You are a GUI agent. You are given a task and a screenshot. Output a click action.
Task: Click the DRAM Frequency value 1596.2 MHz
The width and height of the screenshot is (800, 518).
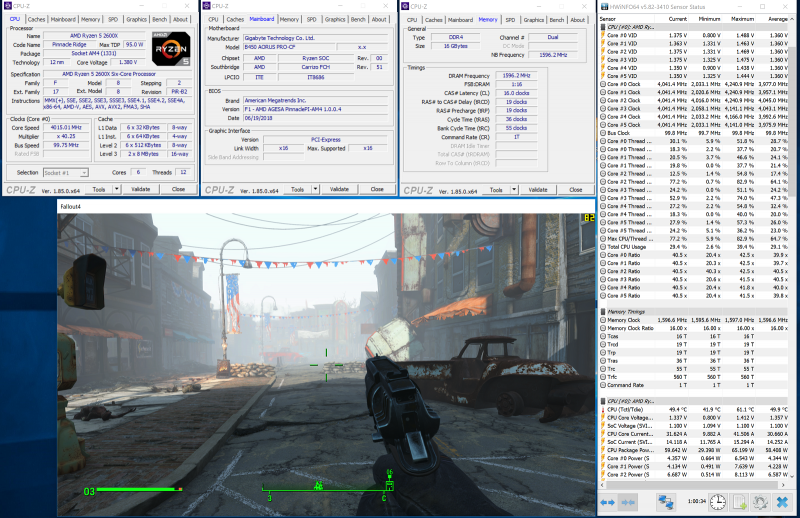(x=516, y=76)
